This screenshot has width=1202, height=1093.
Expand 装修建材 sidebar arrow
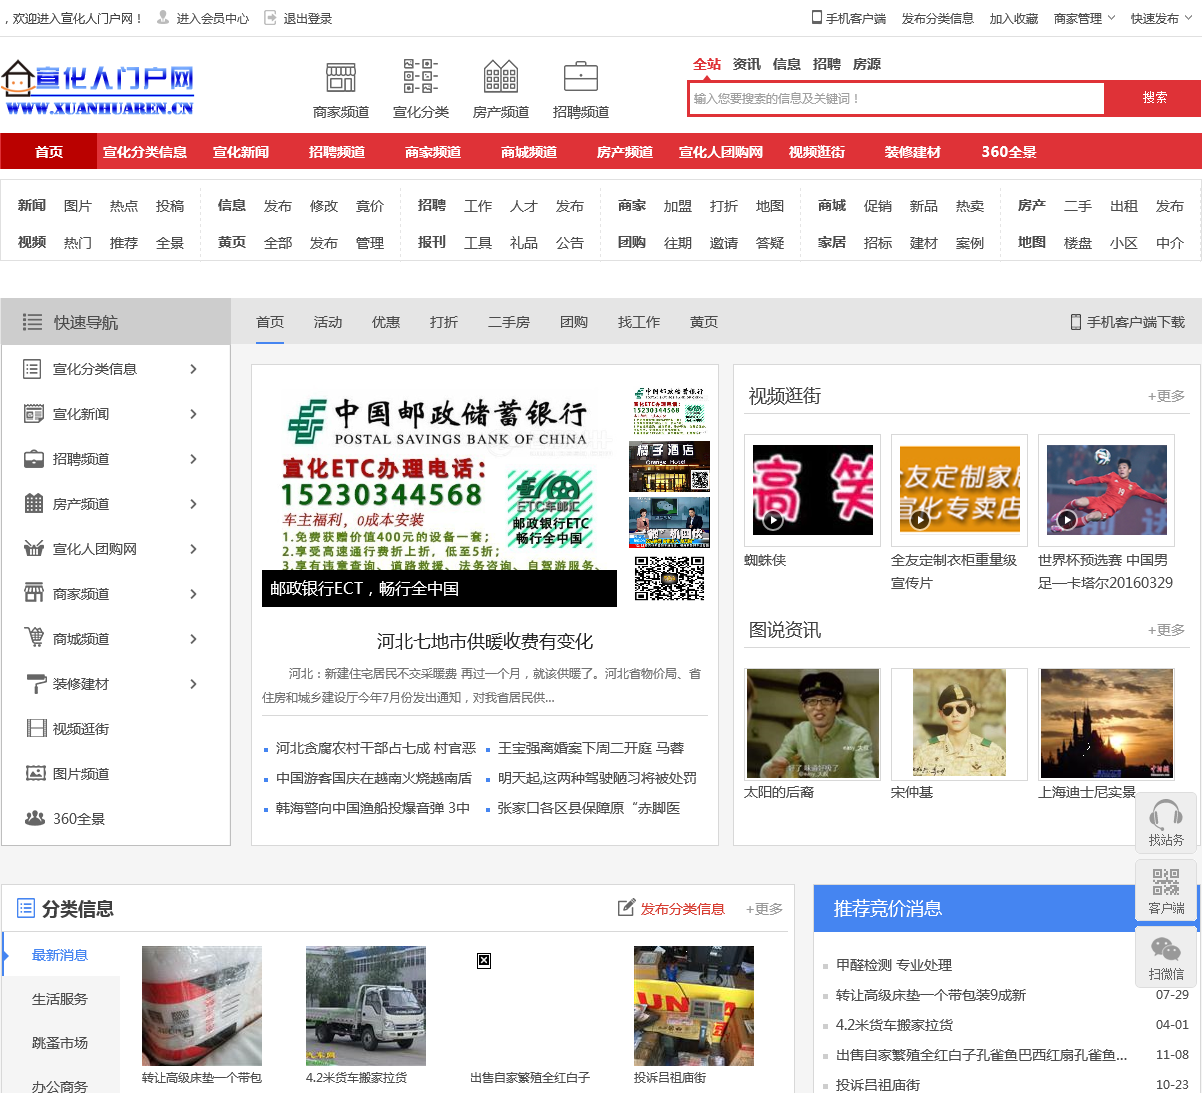tap(194, 684)
